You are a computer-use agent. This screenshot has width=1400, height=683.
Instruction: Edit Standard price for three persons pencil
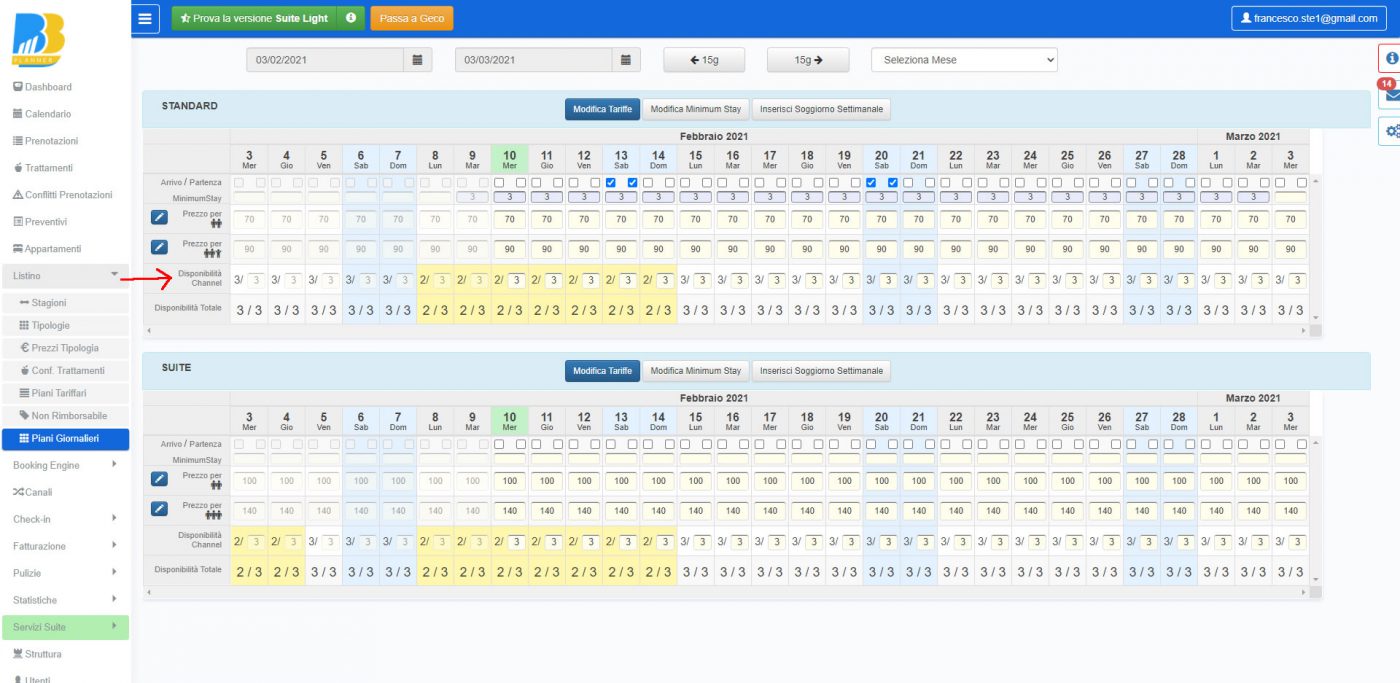(x=159, y=247)
